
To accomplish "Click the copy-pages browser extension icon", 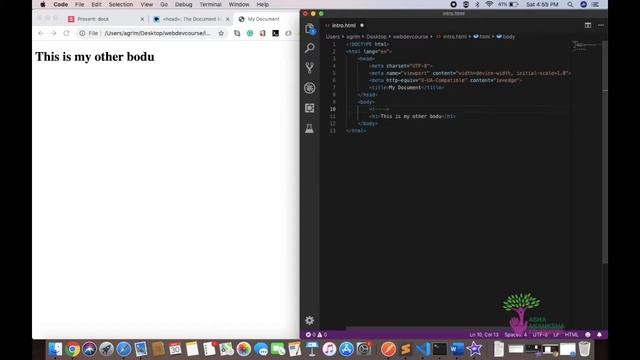I will point(237,33).
